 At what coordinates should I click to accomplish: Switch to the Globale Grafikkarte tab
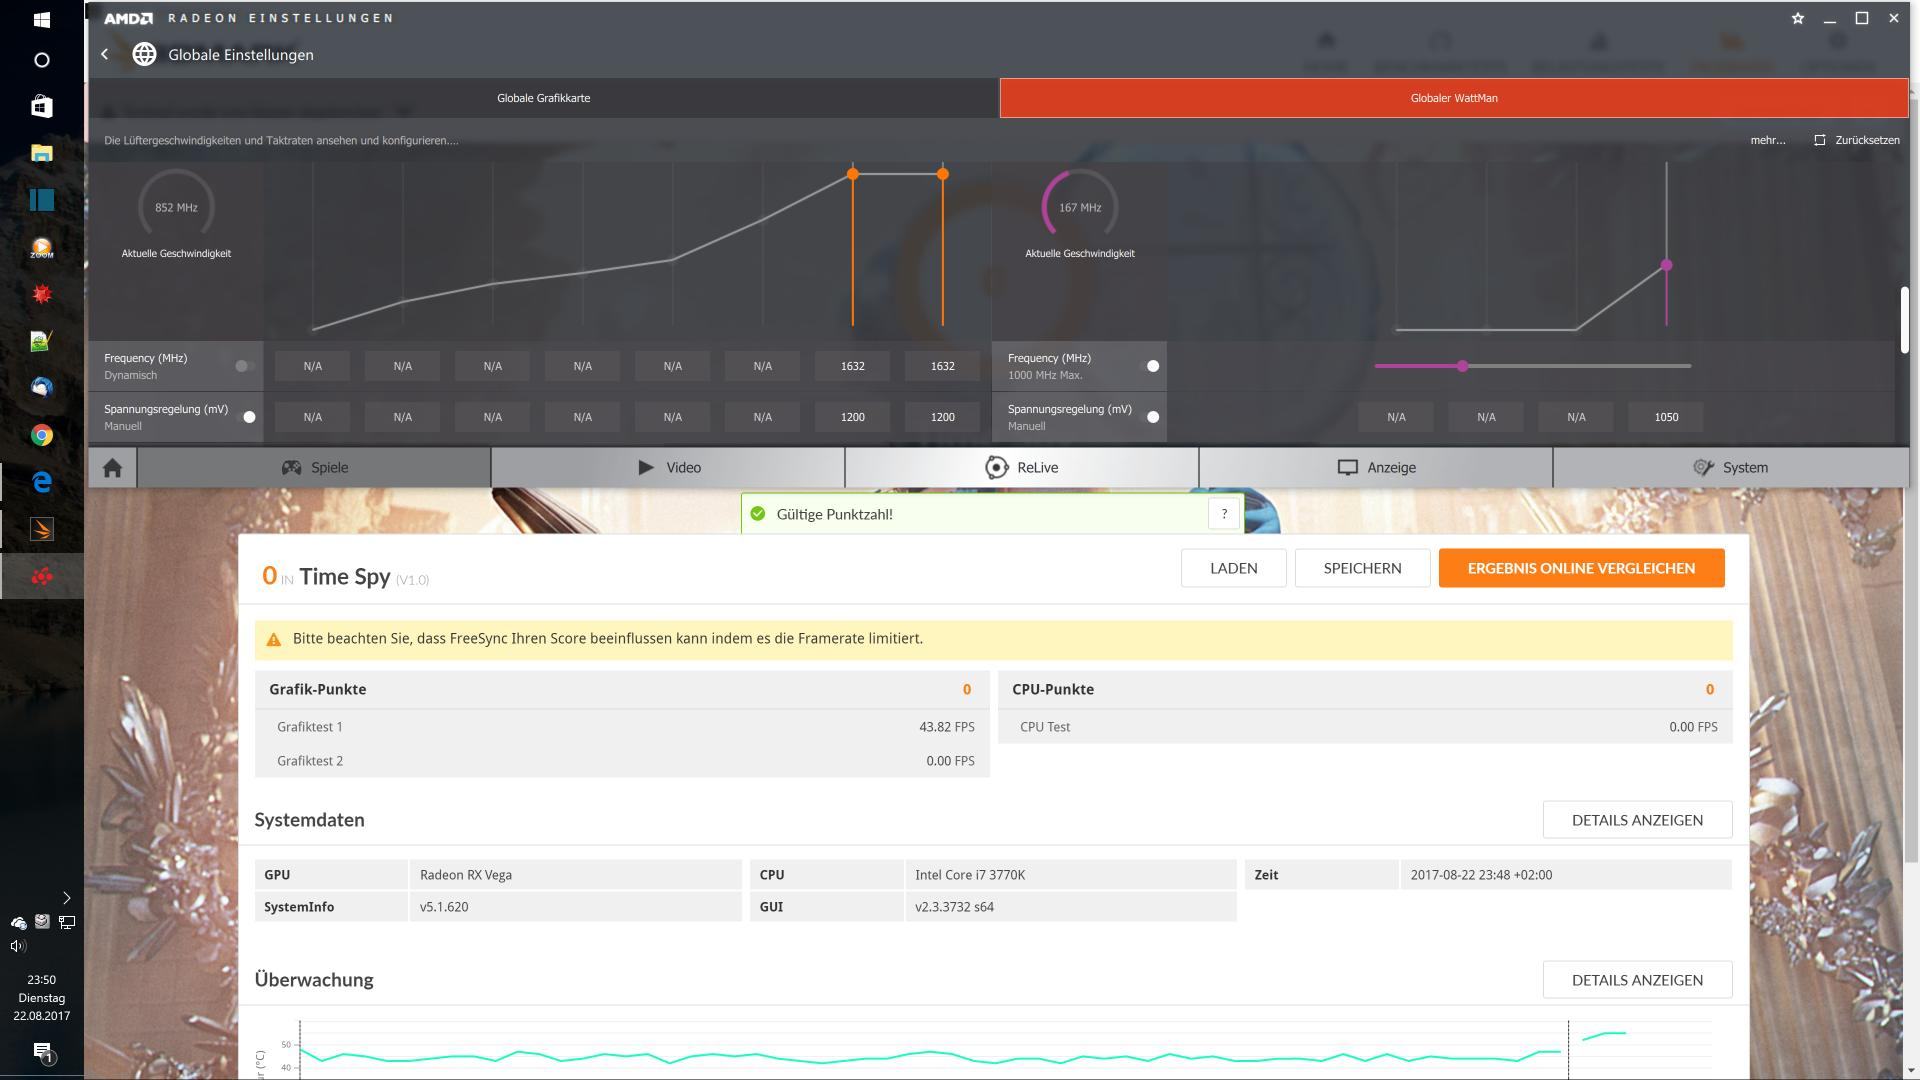coord(543,98)
